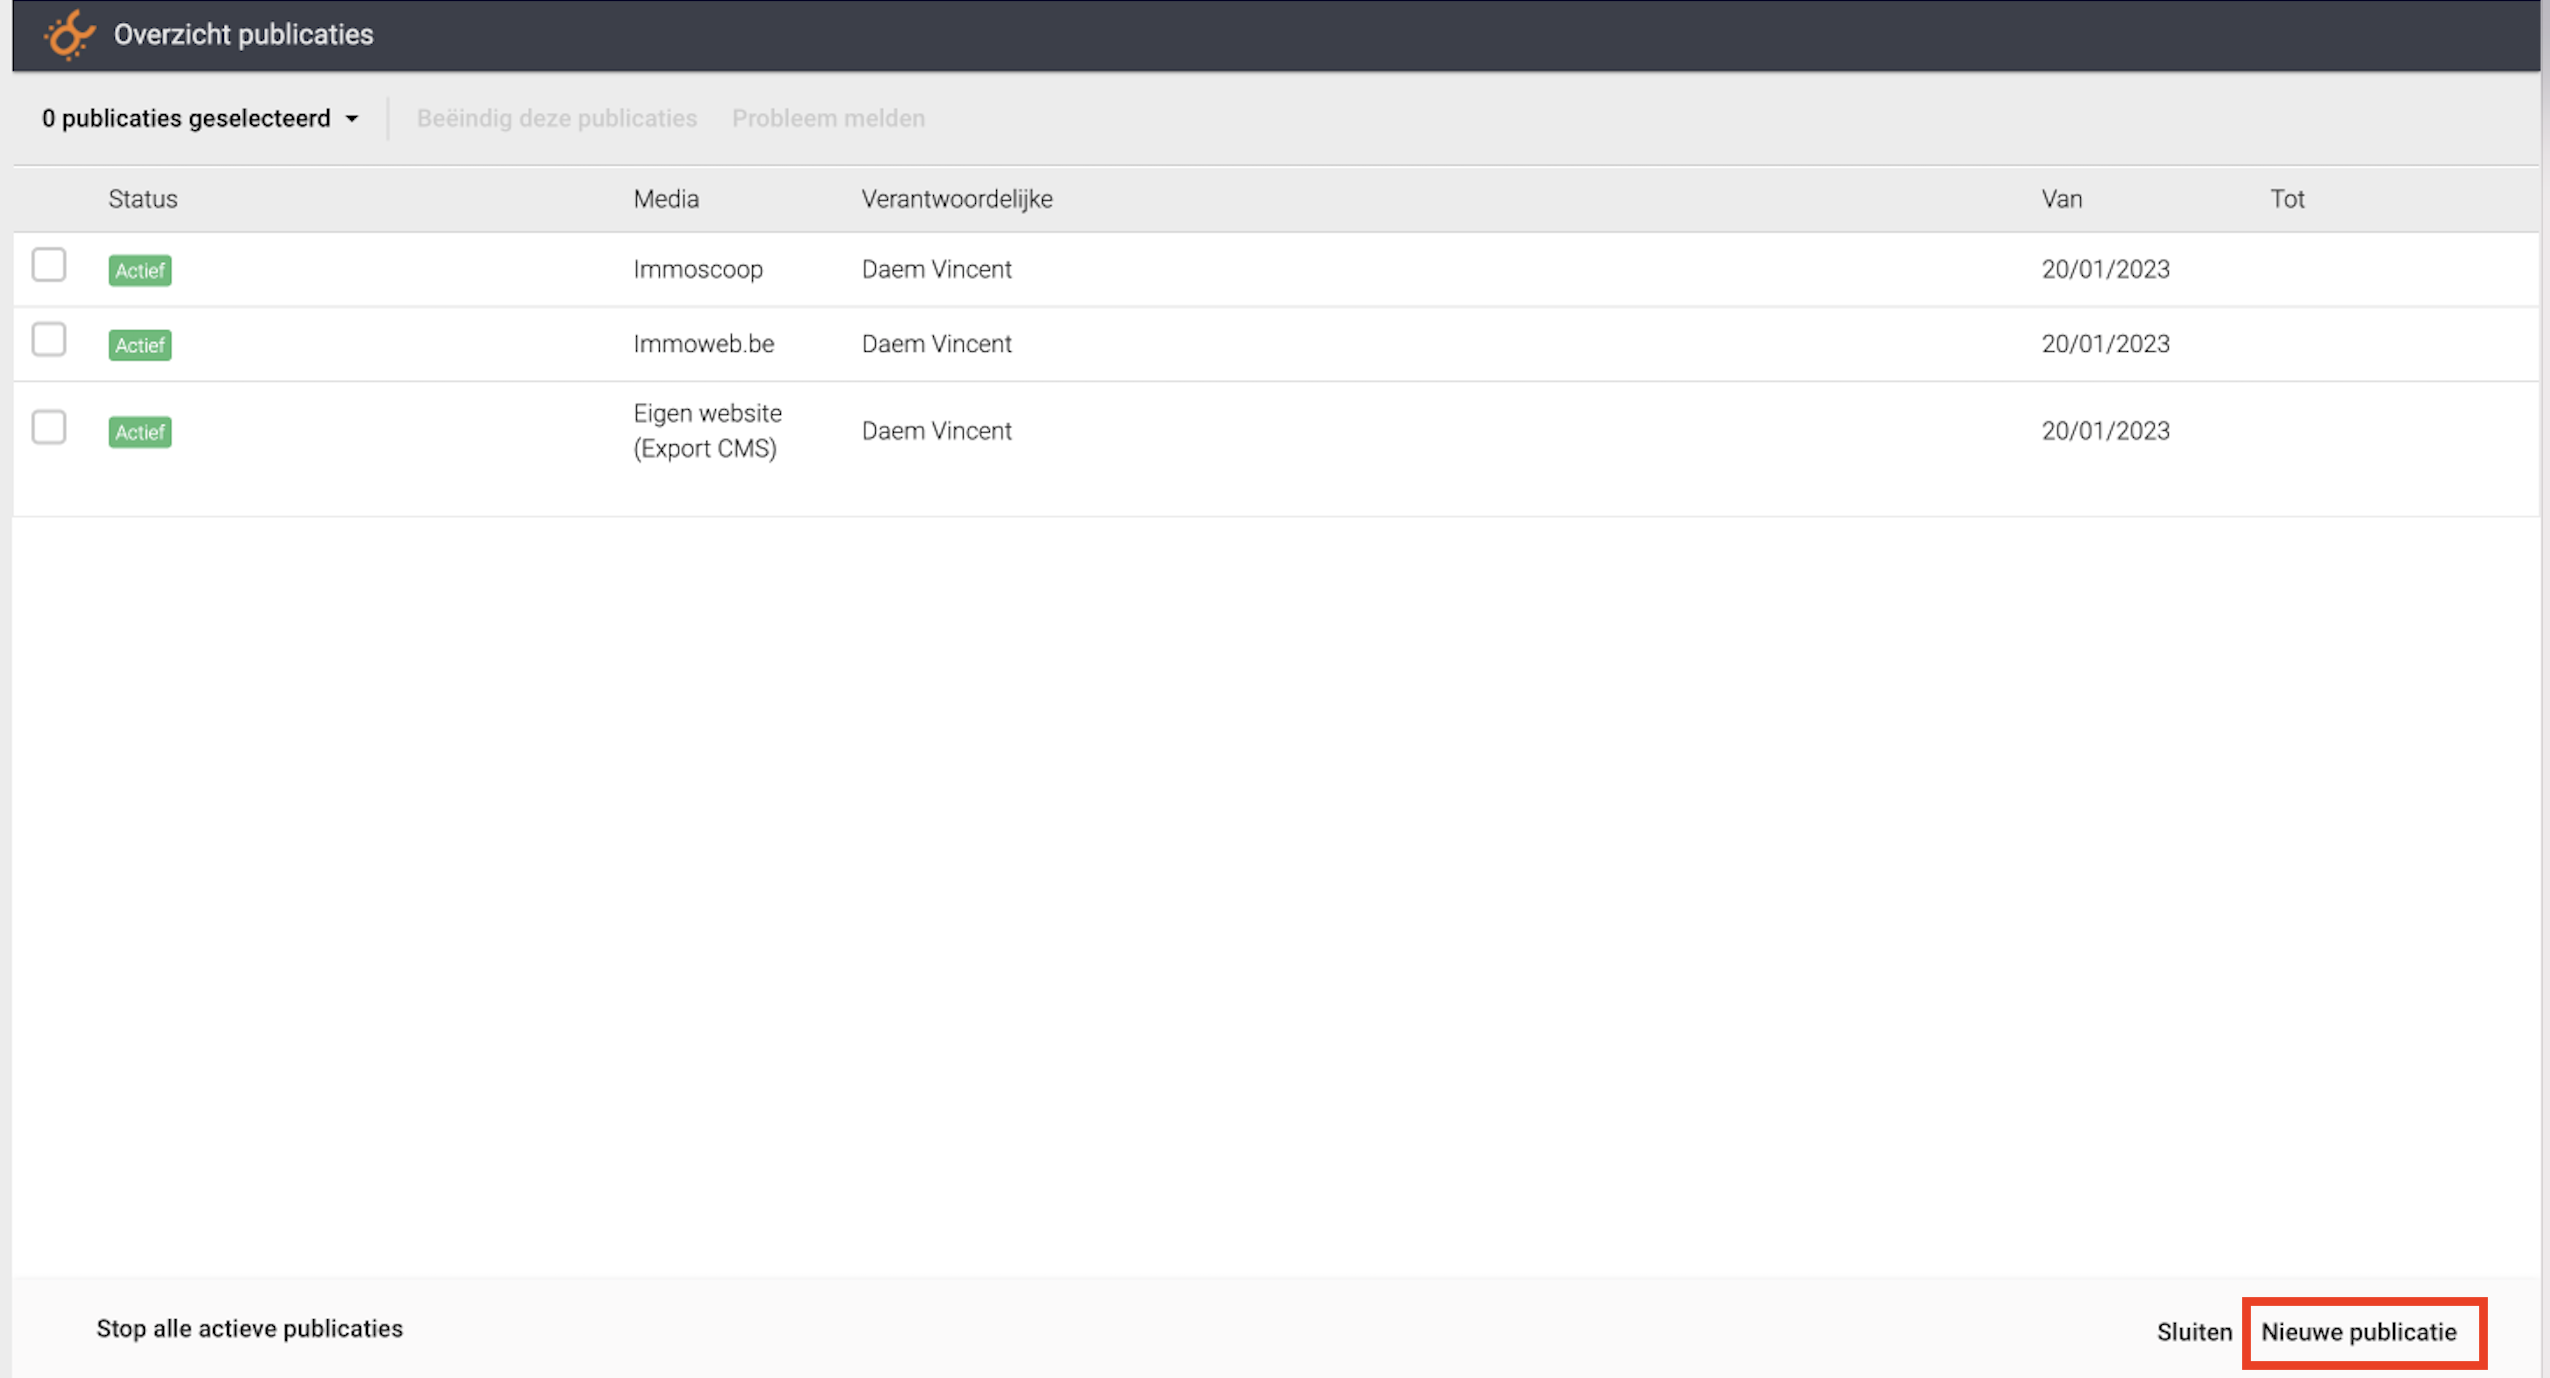Click the 'Sluiten' button
Image resolution: width=2550 pixels, height=1378 pixels.
pos(2194,1332)
